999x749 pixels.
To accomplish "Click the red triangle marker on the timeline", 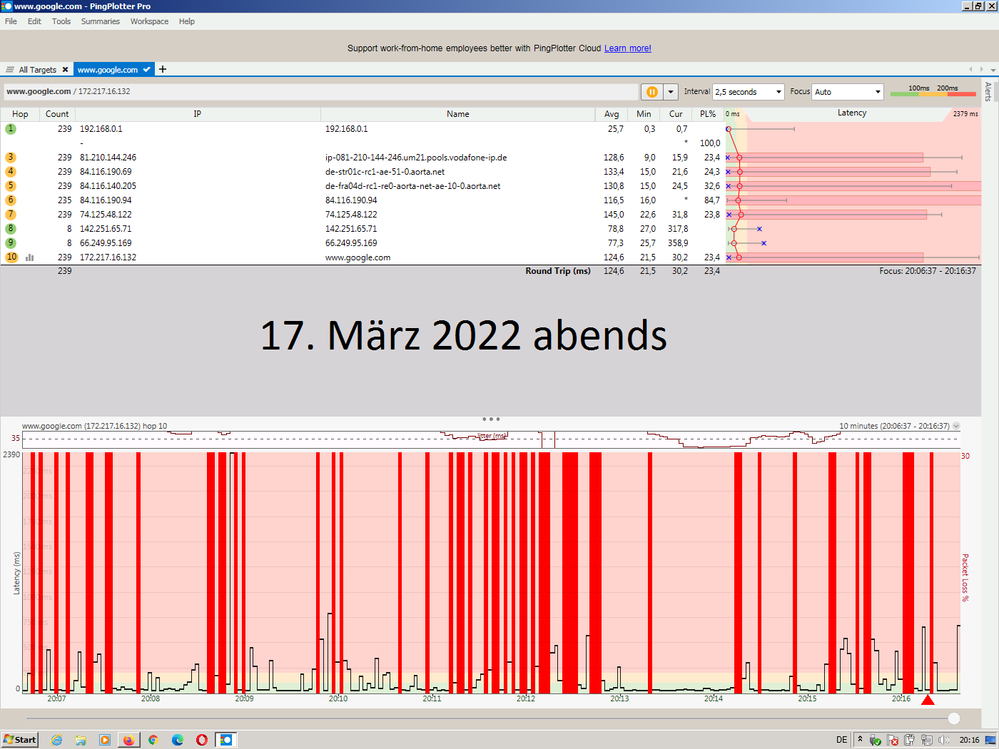I will click(928, 701).
